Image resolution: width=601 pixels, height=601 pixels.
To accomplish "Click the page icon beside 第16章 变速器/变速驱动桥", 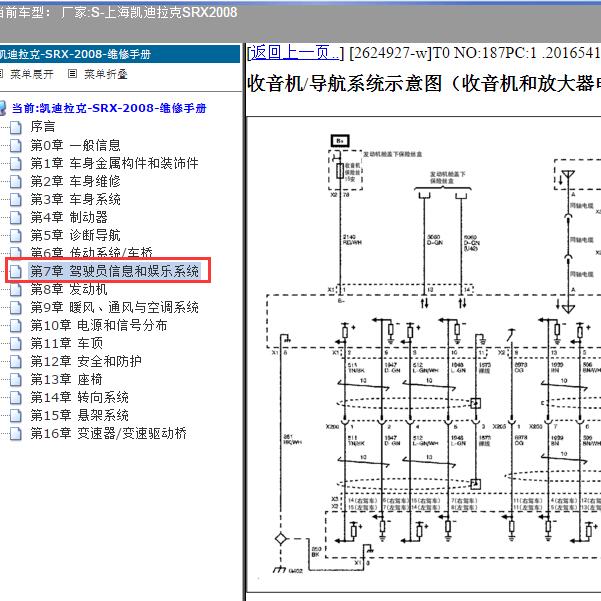I will point(16,434).
